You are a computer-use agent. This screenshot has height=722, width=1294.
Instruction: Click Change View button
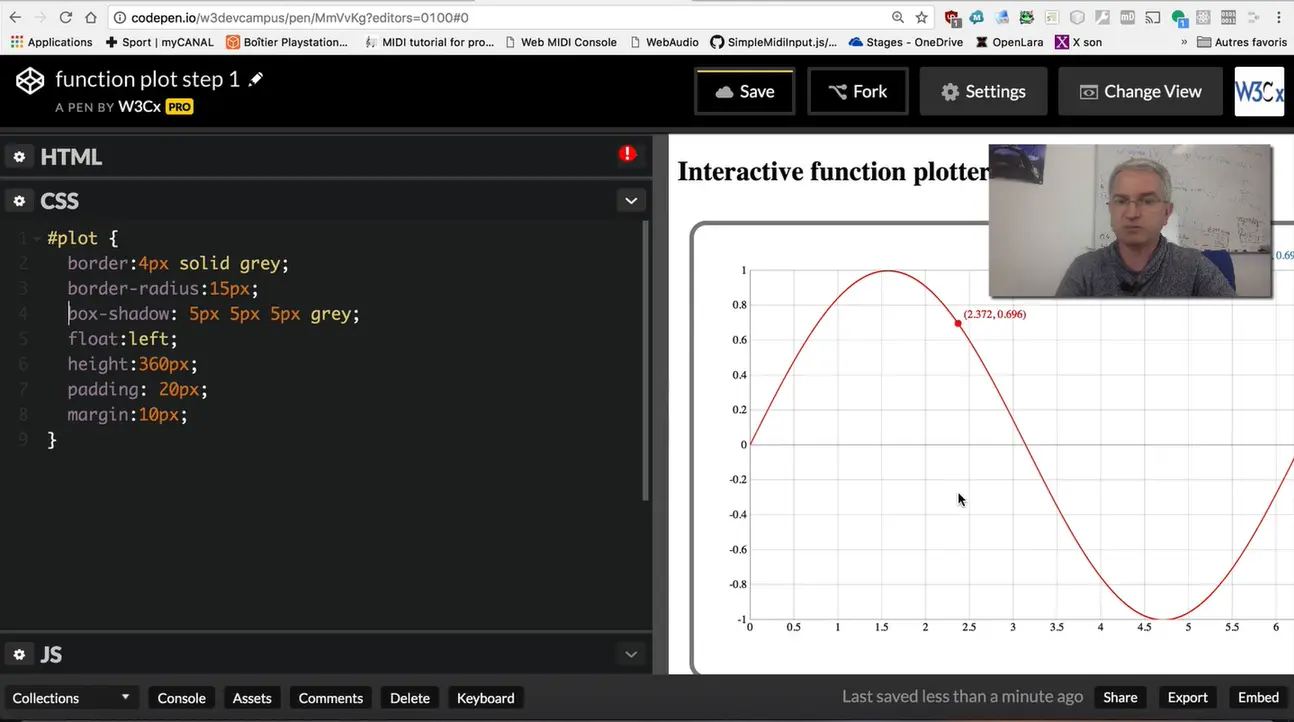click(1140, 92)
